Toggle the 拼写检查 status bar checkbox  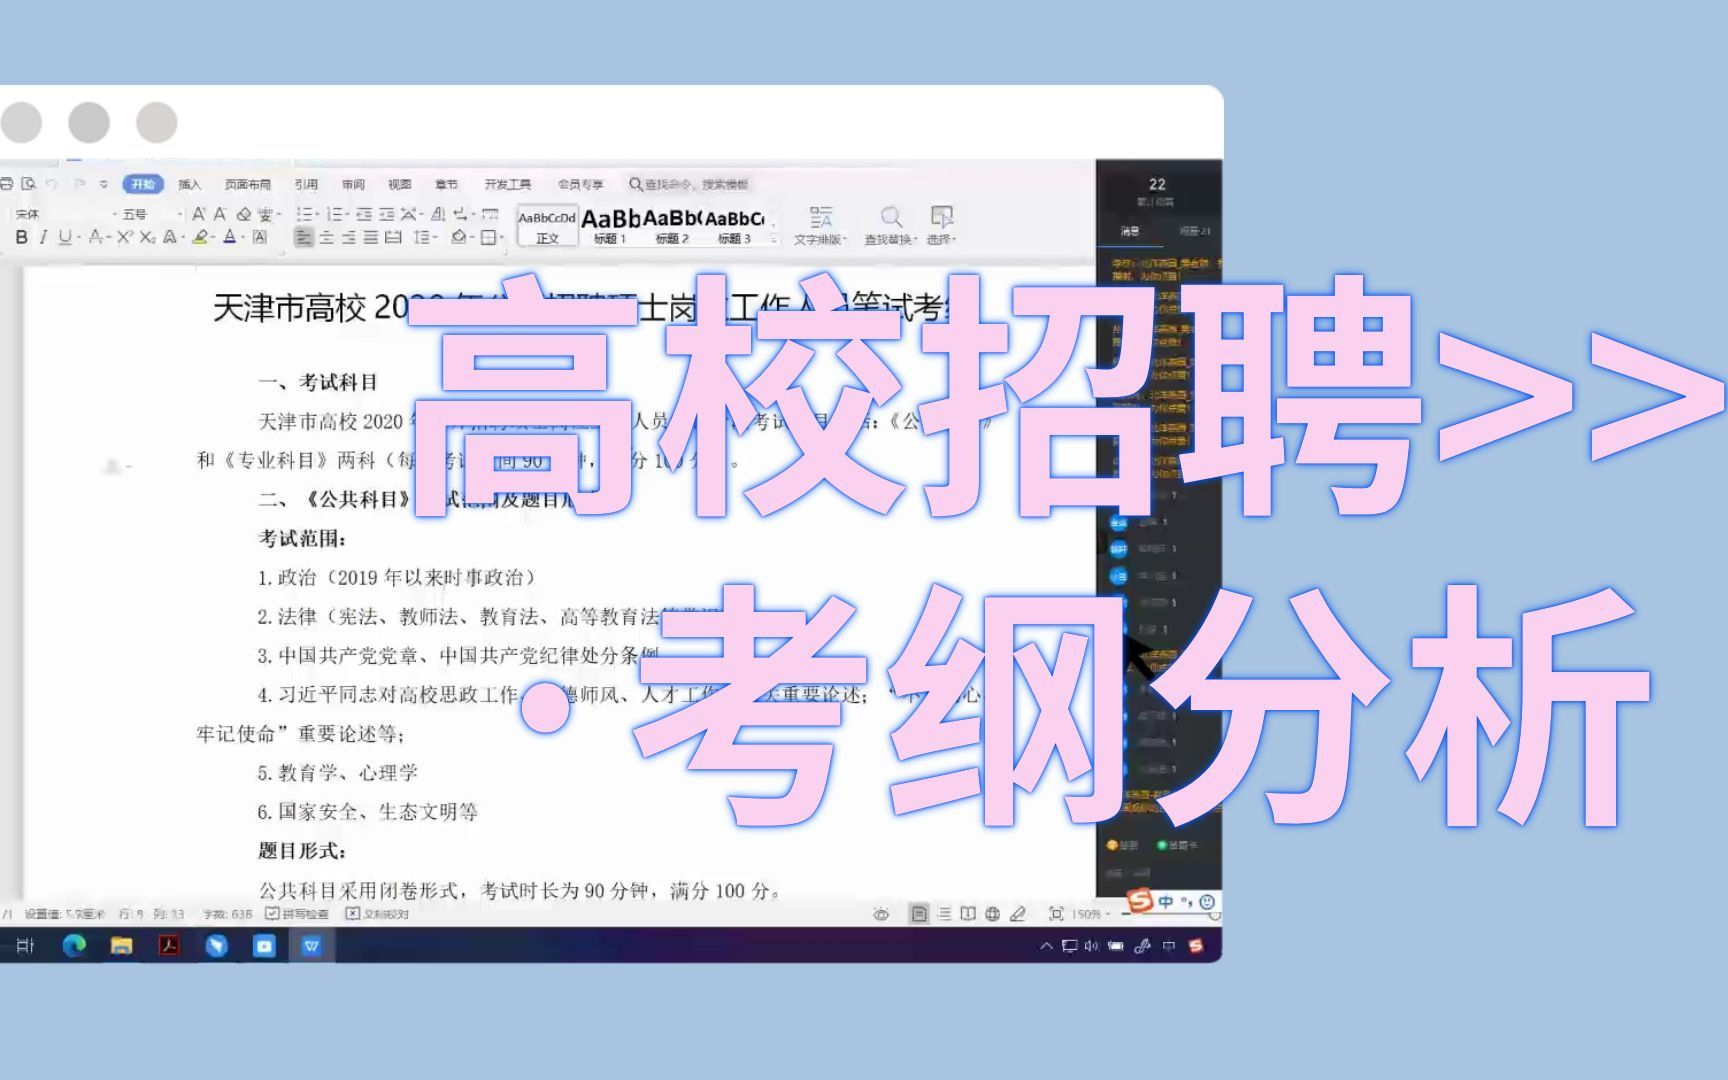297,914
